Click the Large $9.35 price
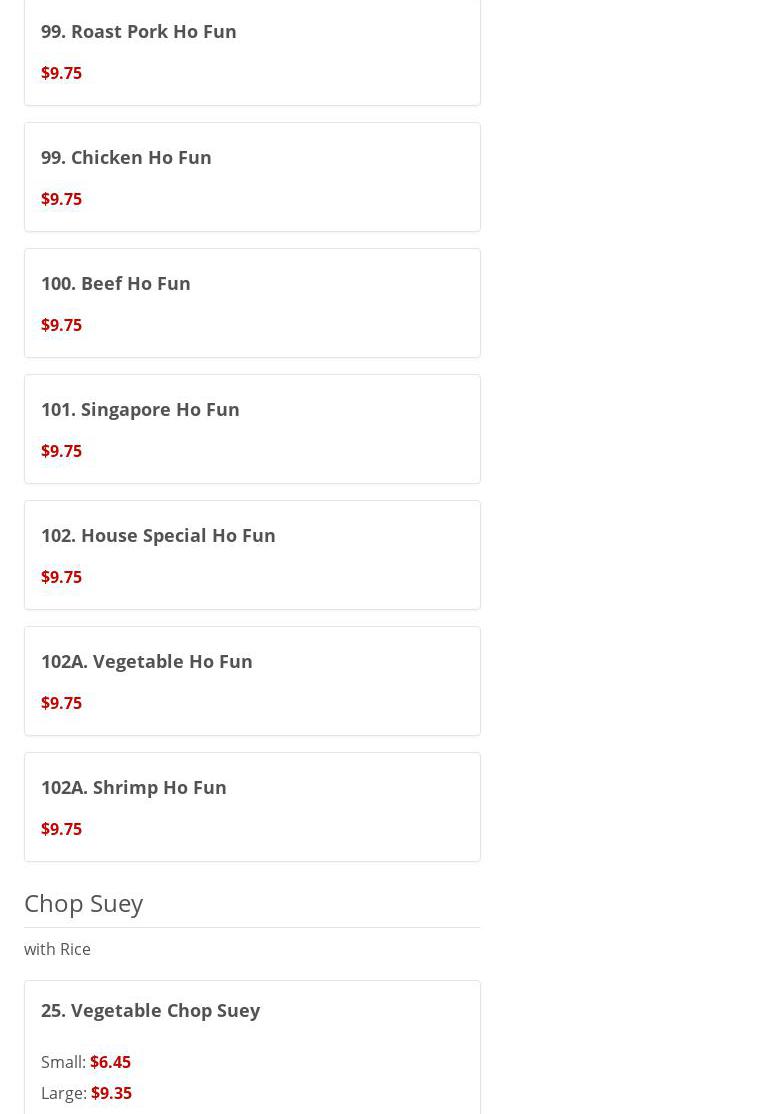The image size is (770, 1114). pyautogui.click(x=111, y=1093)
